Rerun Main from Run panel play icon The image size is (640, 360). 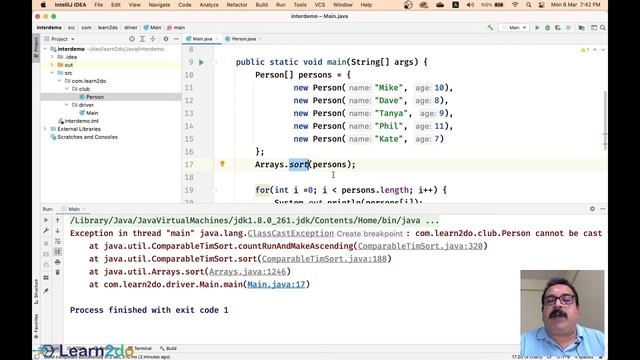(x=46, y=220)
